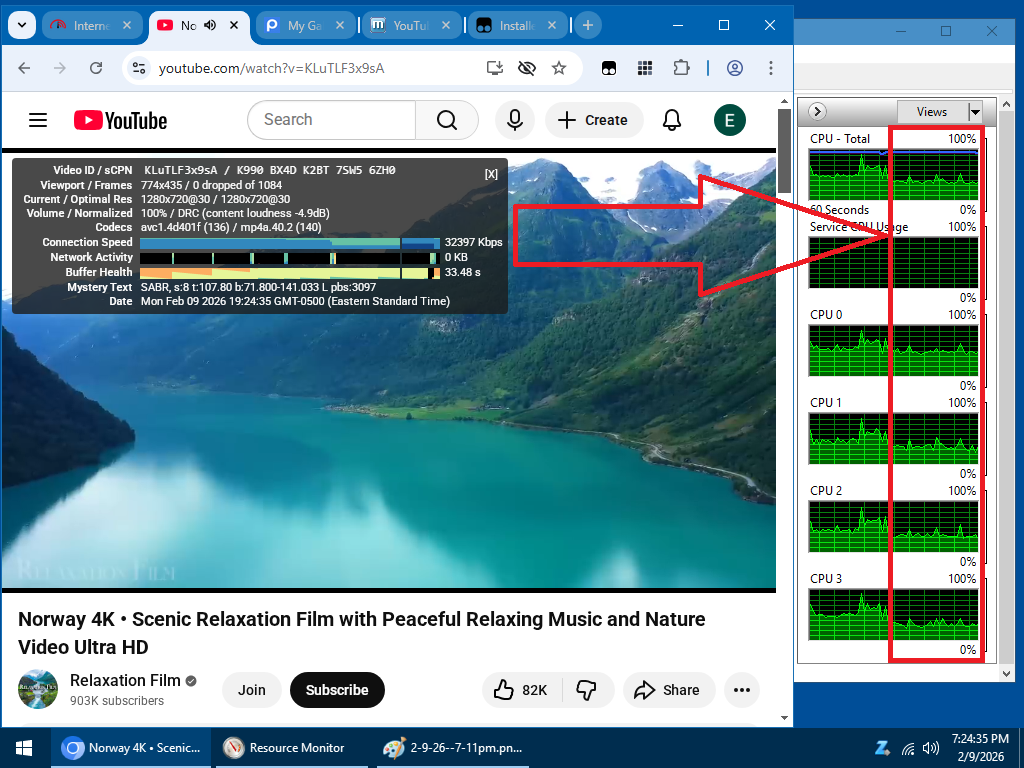Screen dimensions: 1024x768
Task: Open the network tray icon
Action: coord(908,748)
